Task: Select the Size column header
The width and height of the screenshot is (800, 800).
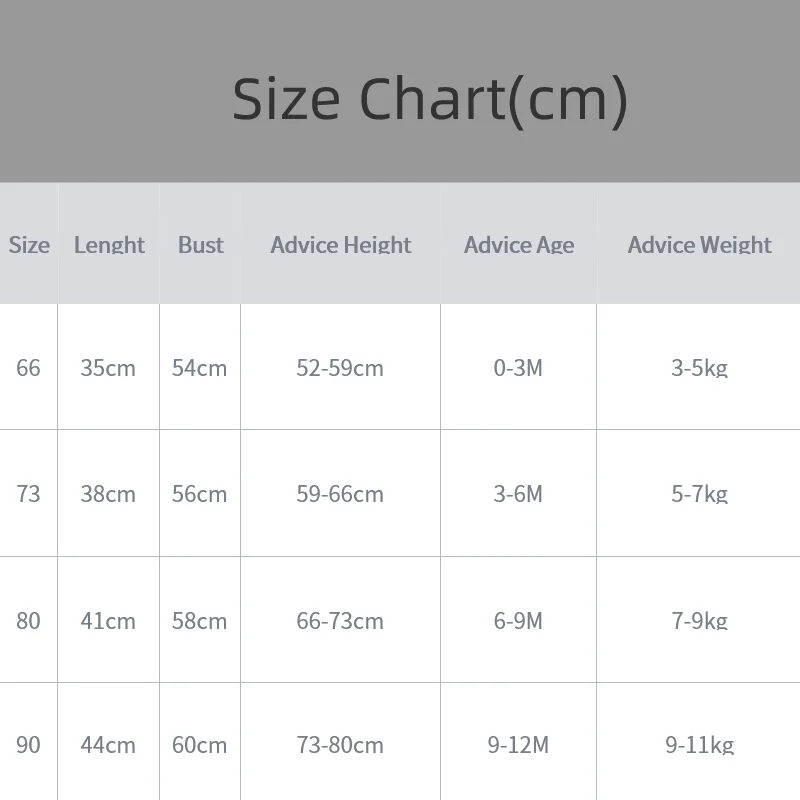Action: click(29, 244)
